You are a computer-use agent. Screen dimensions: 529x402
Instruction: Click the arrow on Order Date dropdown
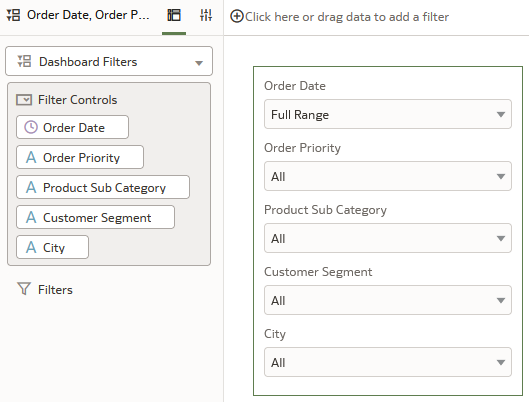(x=501, y=115)
